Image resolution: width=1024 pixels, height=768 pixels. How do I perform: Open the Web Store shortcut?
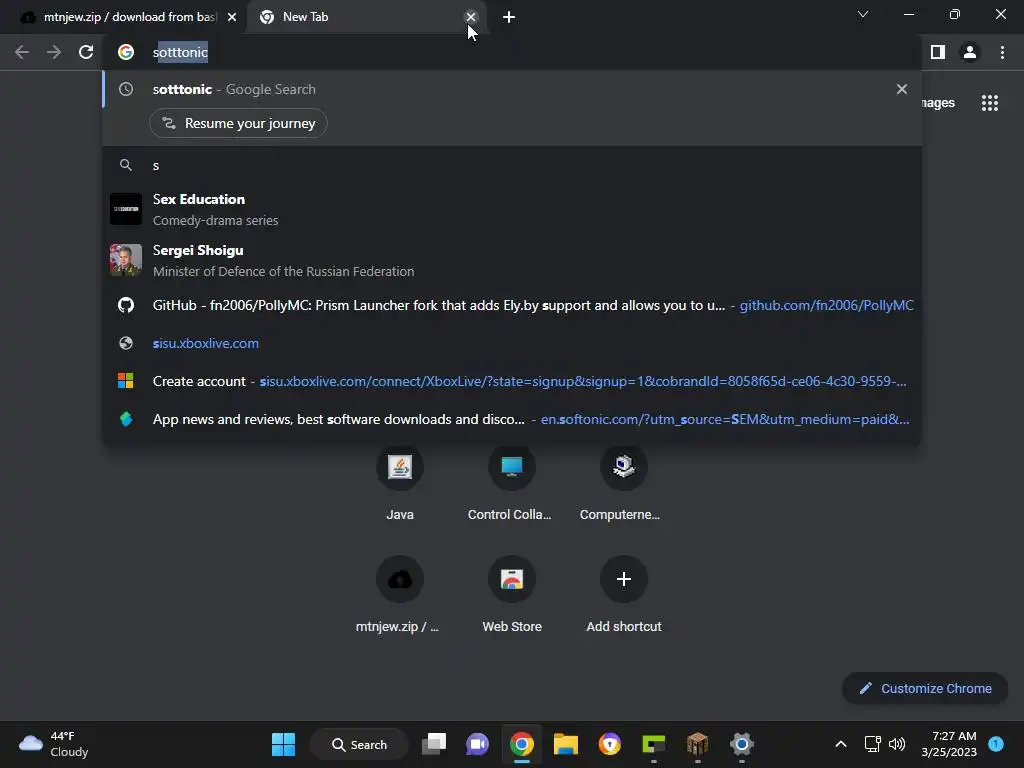(511, 595)
